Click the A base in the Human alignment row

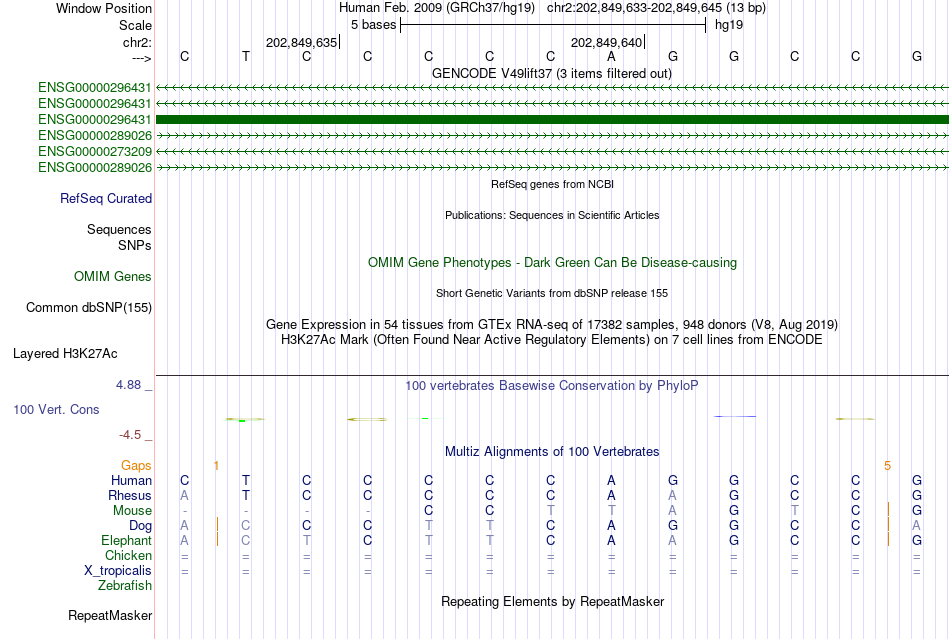(x=611, y=480)
